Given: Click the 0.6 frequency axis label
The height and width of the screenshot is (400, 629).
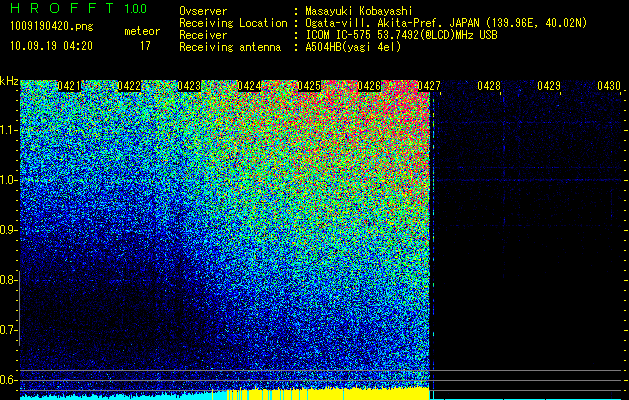Looking at the screenshot, I should 8,380.
